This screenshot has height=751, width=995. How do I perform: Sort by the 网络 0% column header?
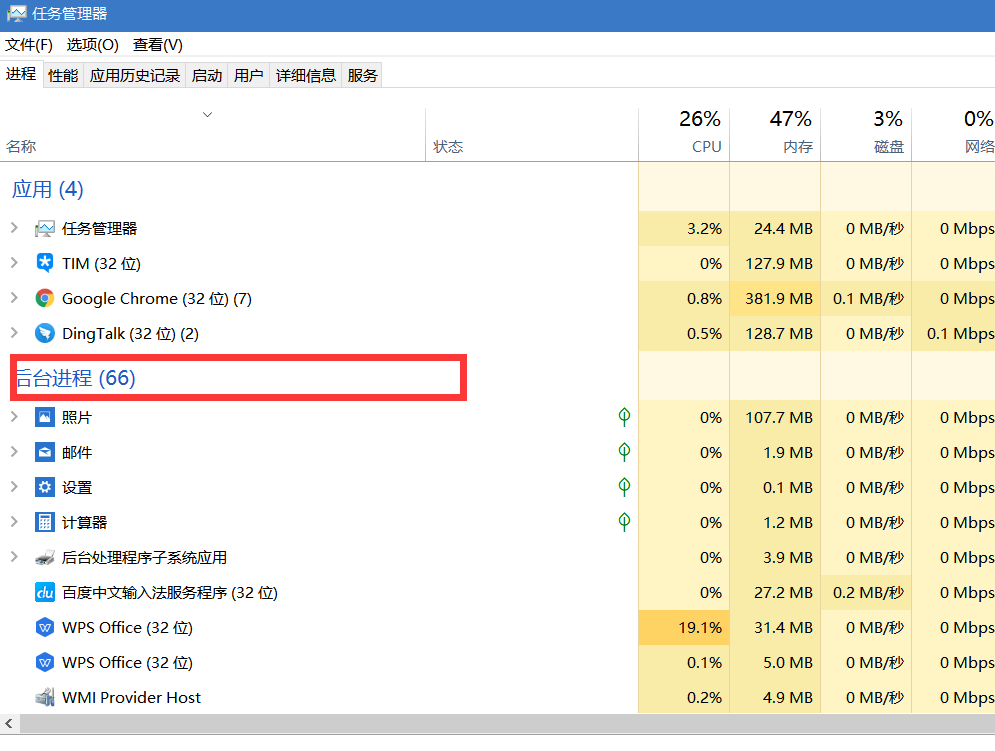click(953, 135)
